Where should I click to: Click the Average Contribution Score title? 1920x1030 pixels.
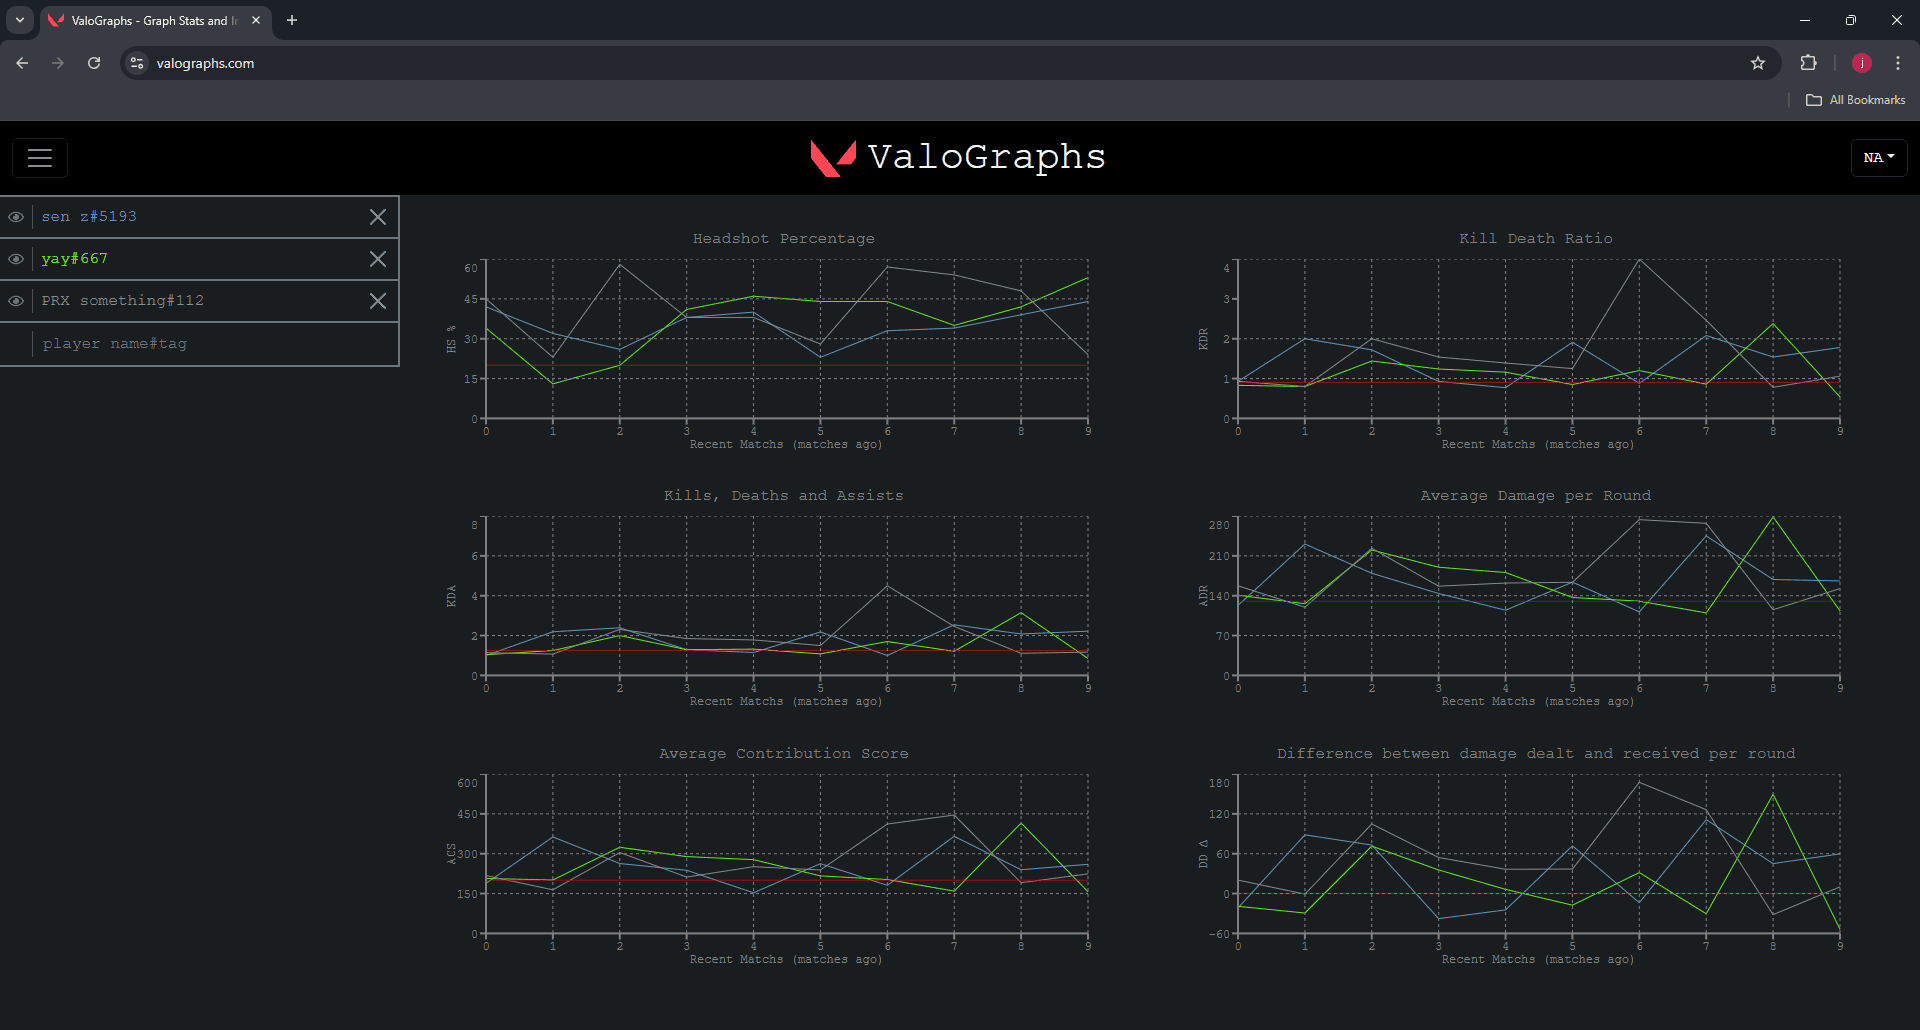point(784,754)
